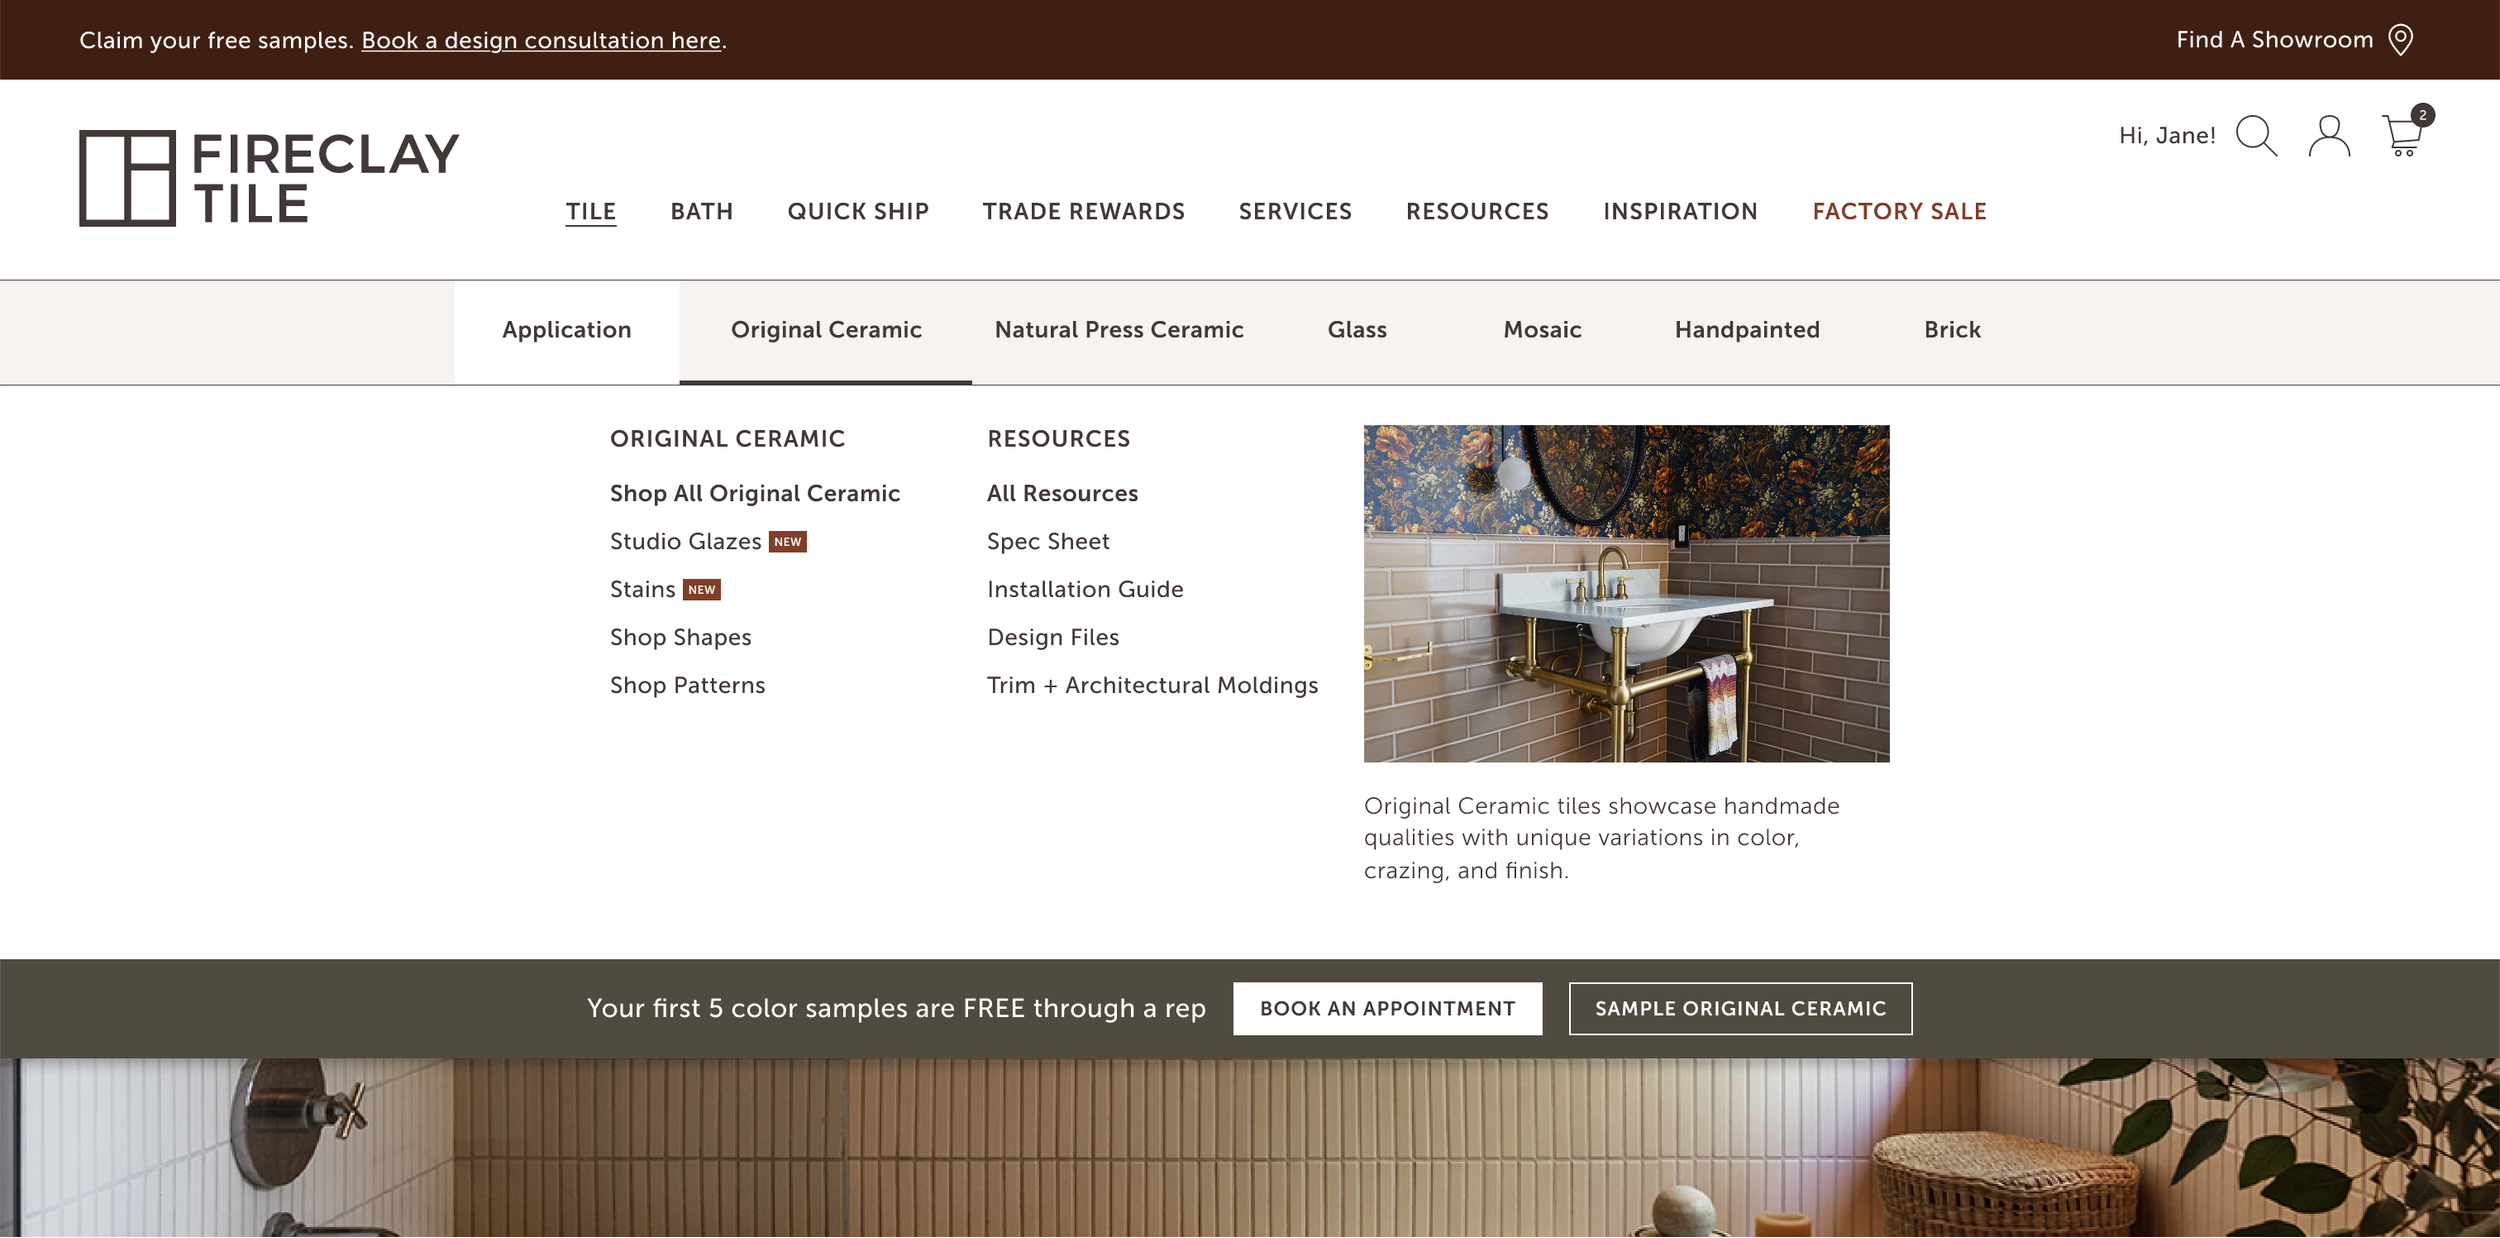The height and width of the screenshot is (1238, 2500).
Task: Switch to the Mosaic category tab
Action: click(x=1541, y=330)
